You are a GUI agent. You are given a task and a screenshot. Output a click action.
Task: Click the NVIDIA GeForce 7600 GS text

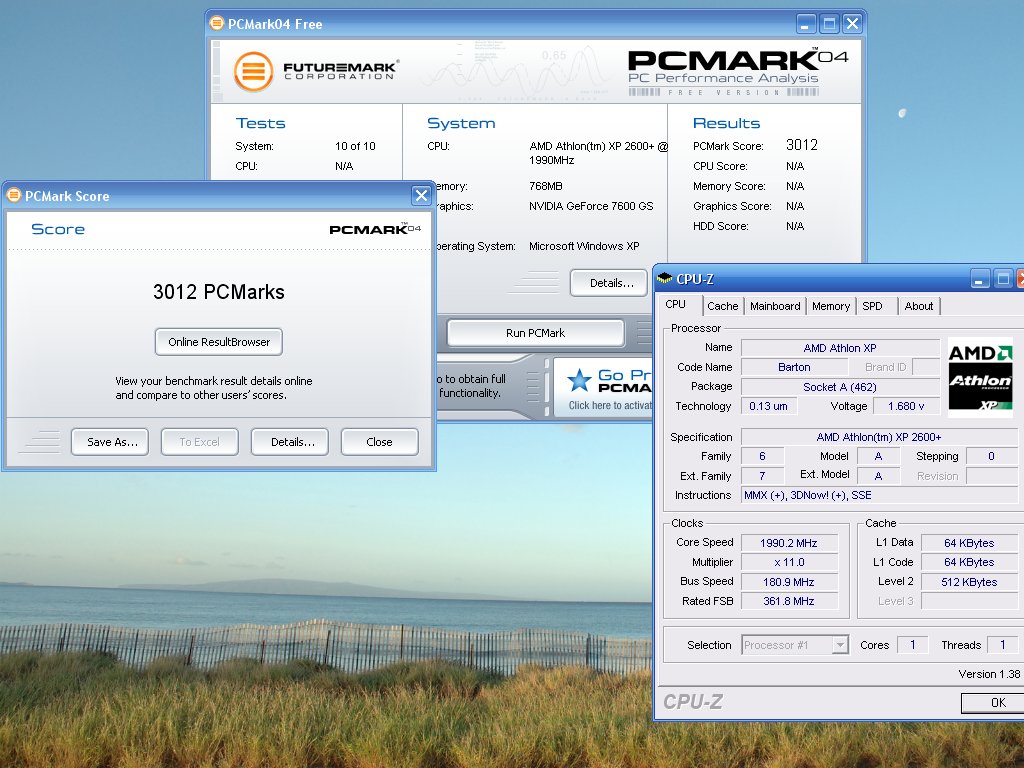[x=591, y=206]
